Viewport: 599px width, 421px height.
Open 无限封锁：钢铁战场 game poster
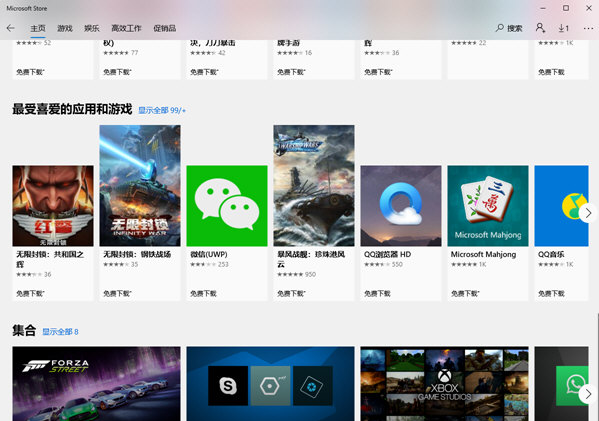[x=140, y=186]
